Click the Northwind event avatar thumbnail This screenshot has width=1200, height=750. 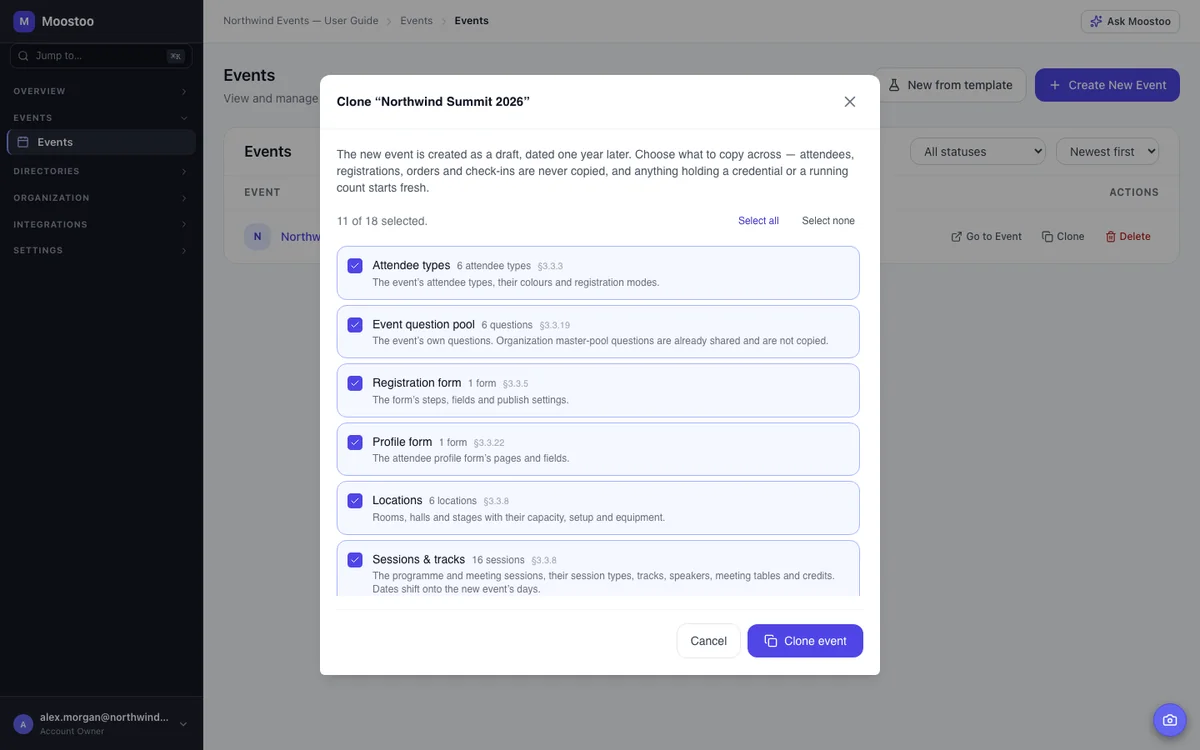257,237
